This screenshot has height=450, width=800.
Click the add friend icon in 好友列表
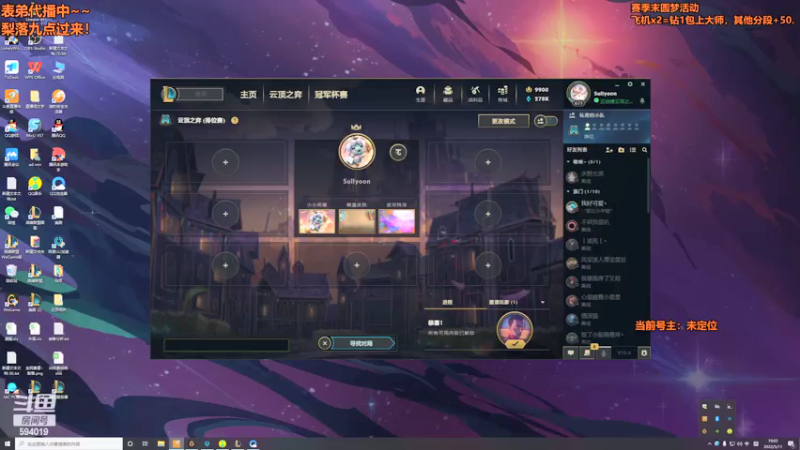click(609, 150)
